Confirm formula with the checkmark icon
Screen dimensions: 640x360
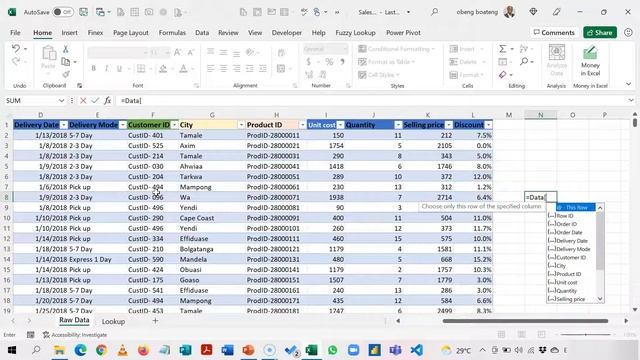[95, 100]
